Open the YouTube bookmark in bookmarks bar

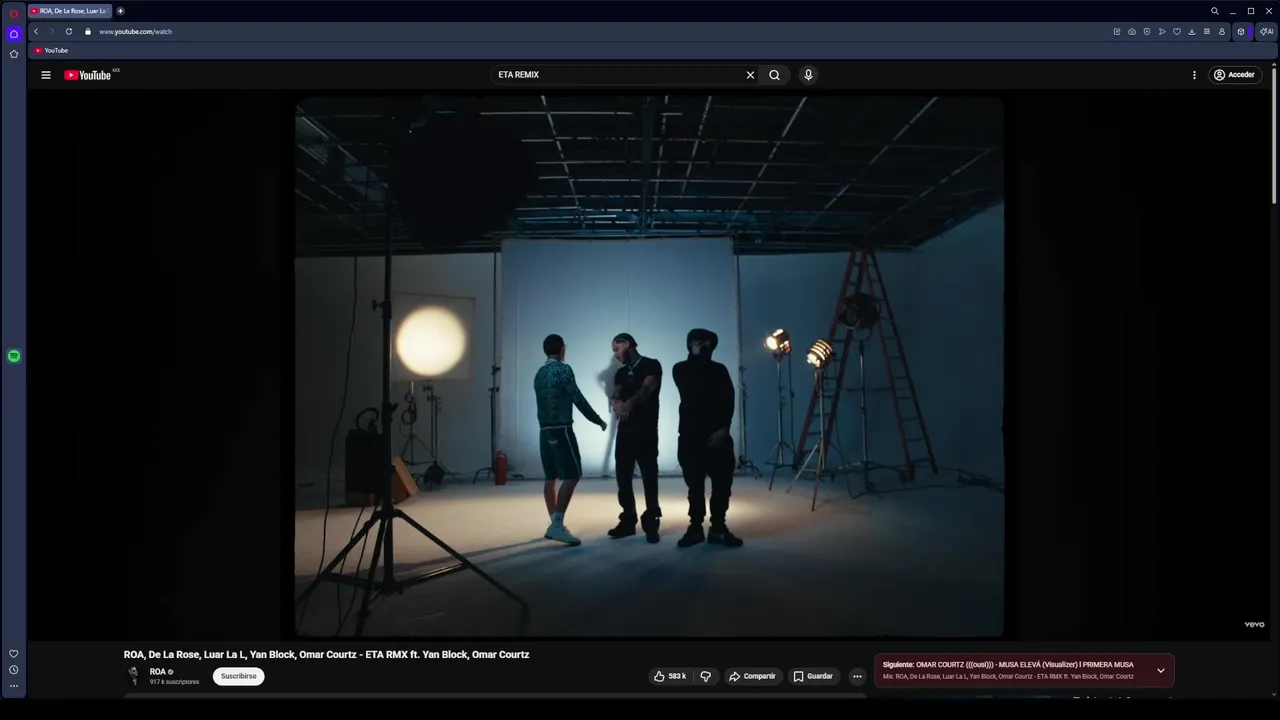51,50
